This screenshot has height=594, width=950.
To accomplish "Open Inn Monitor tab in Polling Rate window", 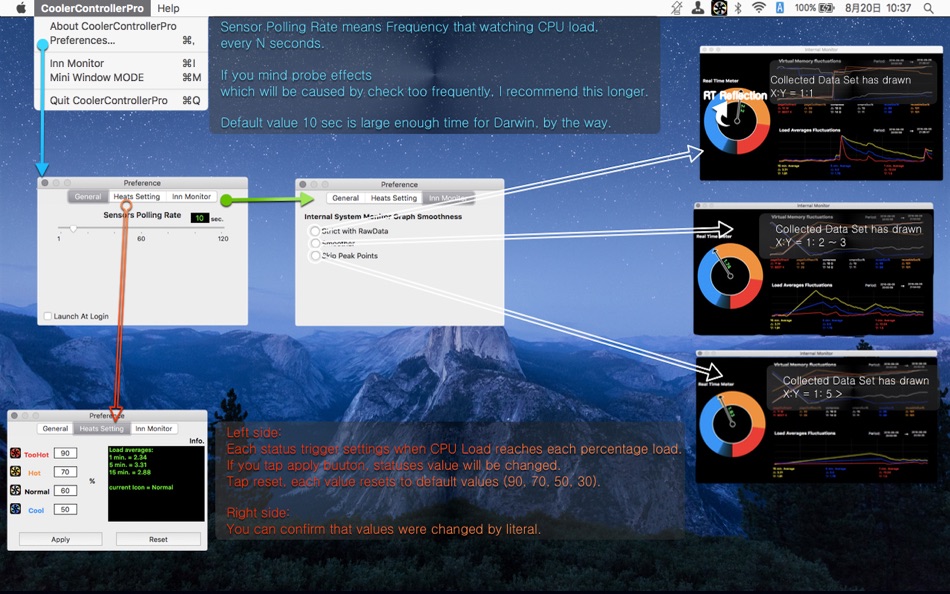I will [191, 196].
